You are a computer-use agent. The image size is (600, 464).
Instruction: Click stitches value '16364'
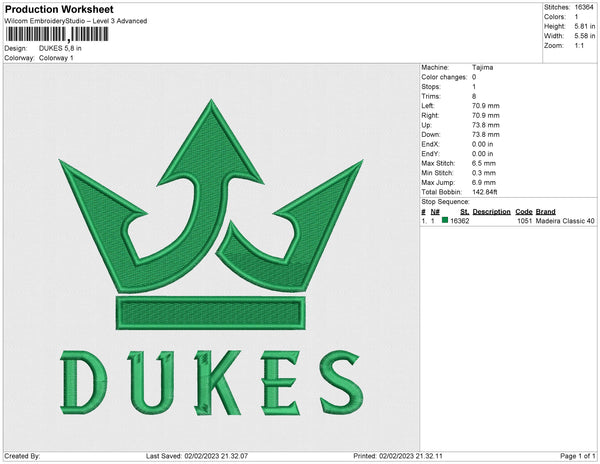(584, 7)
